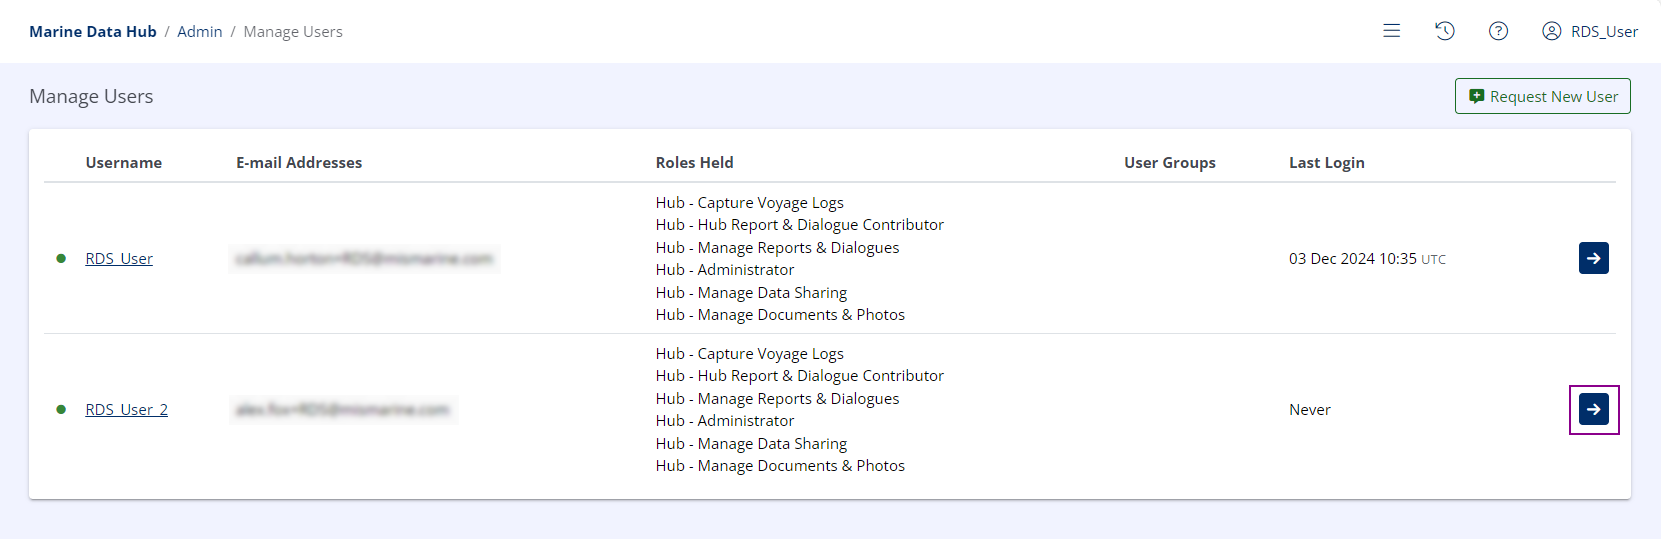This screenshot has height=539, width=1661.
Task: Click the help question mark icon
Action: (1498, 31)
